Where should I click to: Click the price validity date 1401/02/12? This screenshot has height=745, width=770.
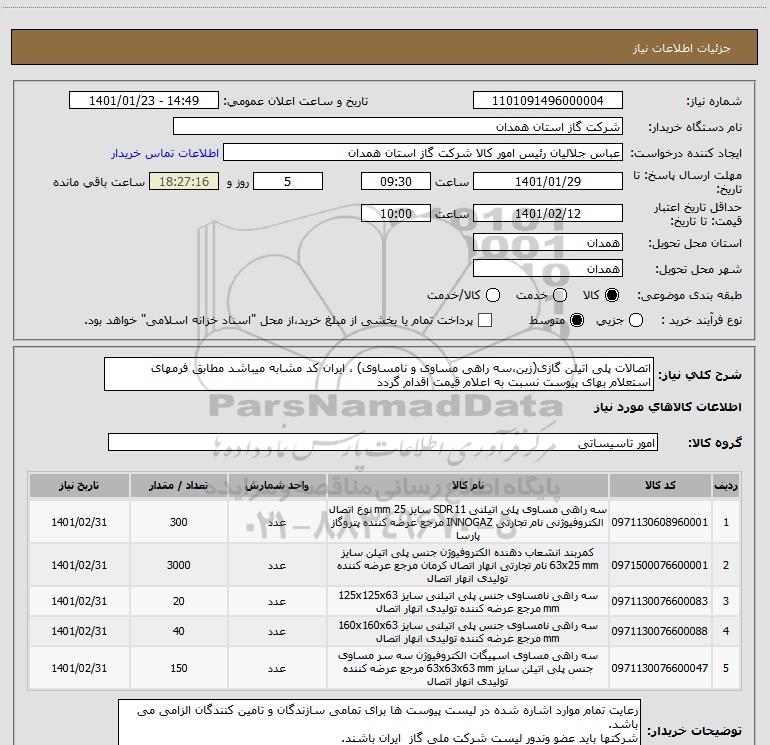(548, 213)
